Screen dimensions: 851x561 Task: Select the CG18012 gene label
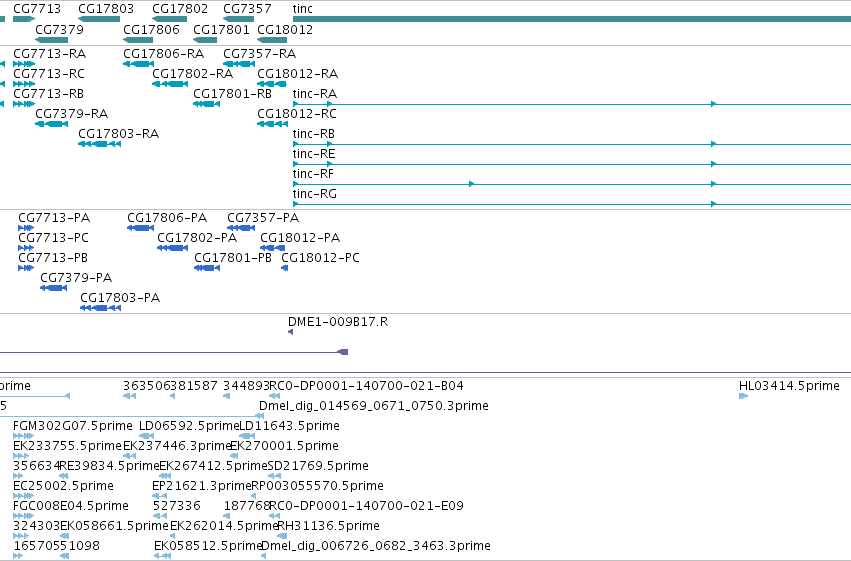click(x=285, y=29)
